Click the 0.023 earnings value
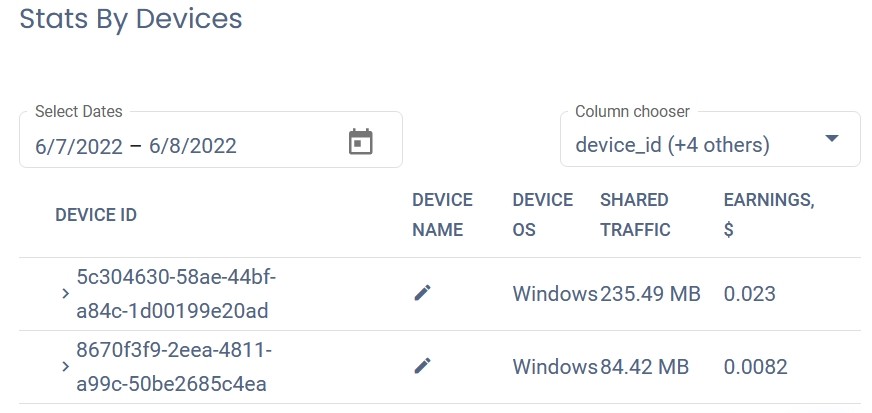 (x=749, y=293)
